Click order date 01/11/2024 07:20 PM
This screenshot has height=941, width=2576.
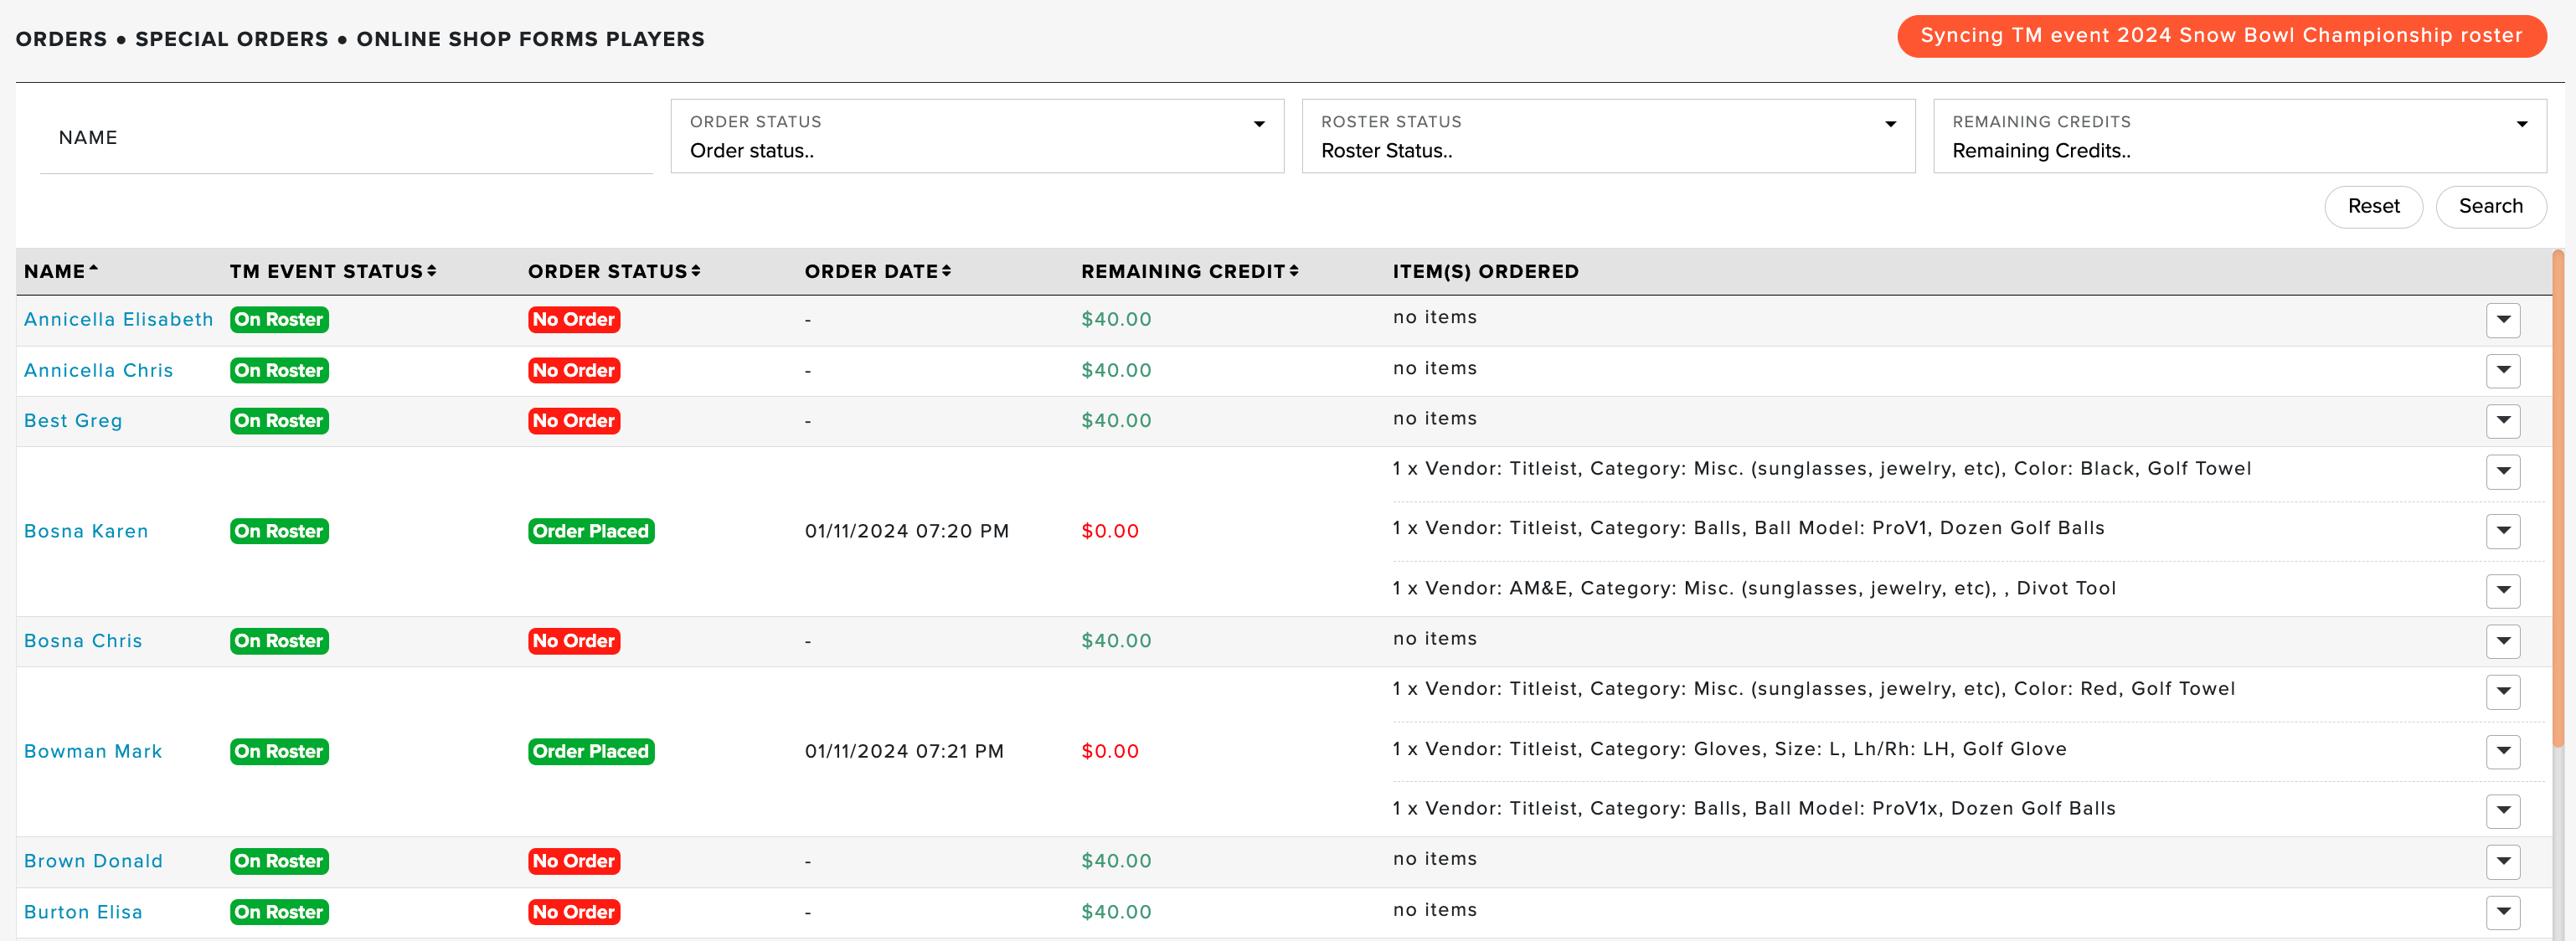pos(906,531)
